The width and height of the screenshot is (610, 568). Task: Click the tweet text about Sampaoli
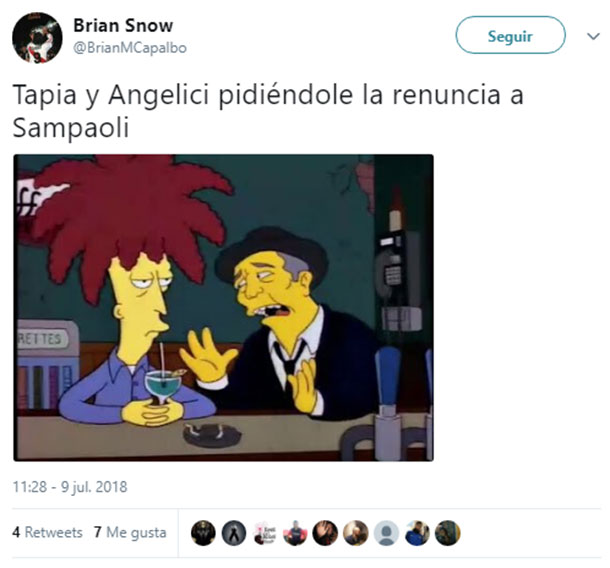268,111
